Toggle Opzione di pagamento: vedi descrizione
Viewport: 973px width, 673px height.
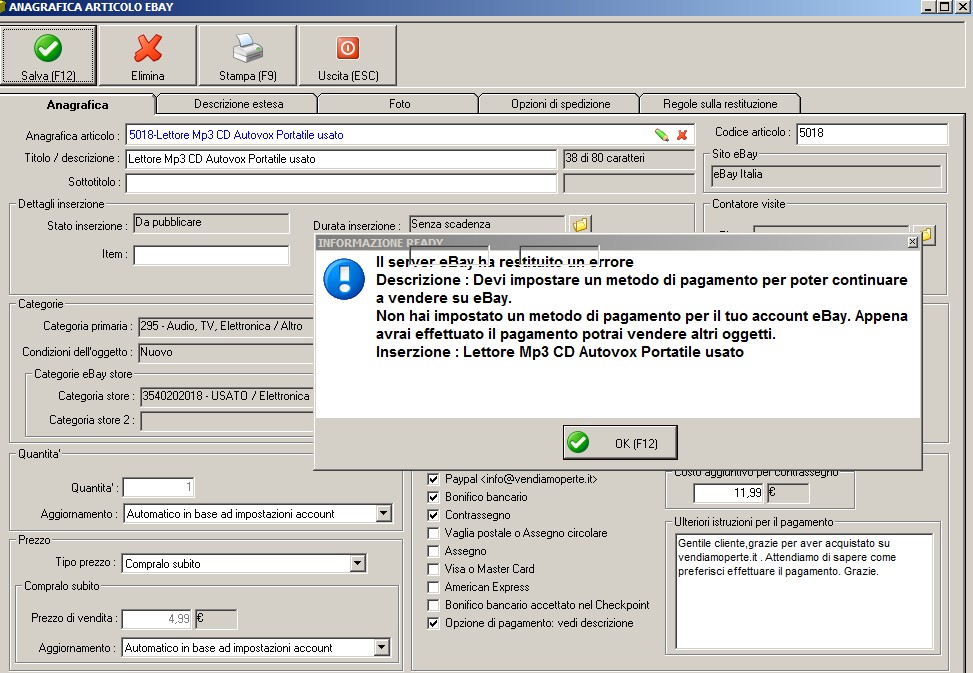[x=433, y=623]
